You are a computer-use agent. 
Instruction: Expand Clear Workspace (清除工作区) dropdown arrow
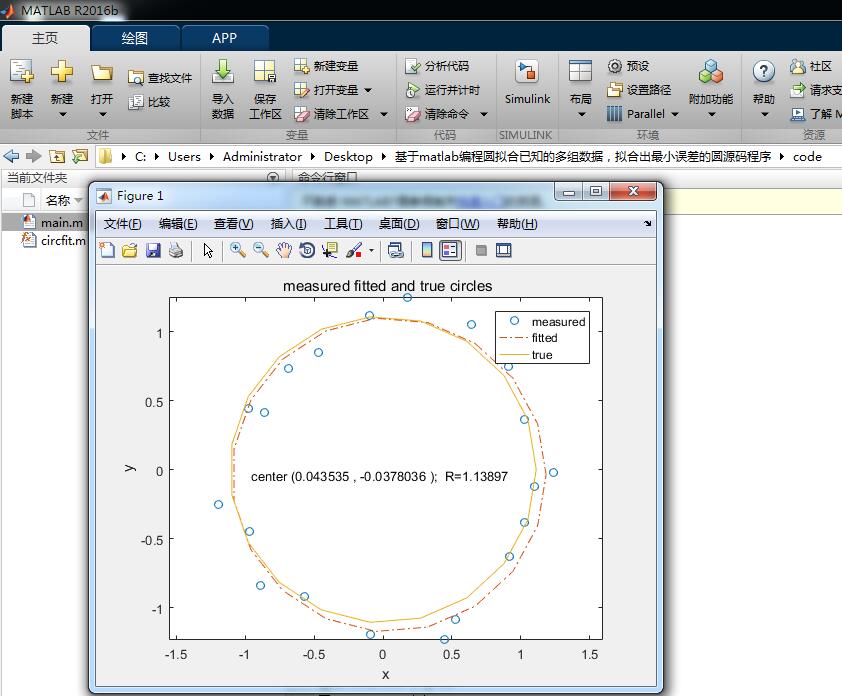[384, 114]
